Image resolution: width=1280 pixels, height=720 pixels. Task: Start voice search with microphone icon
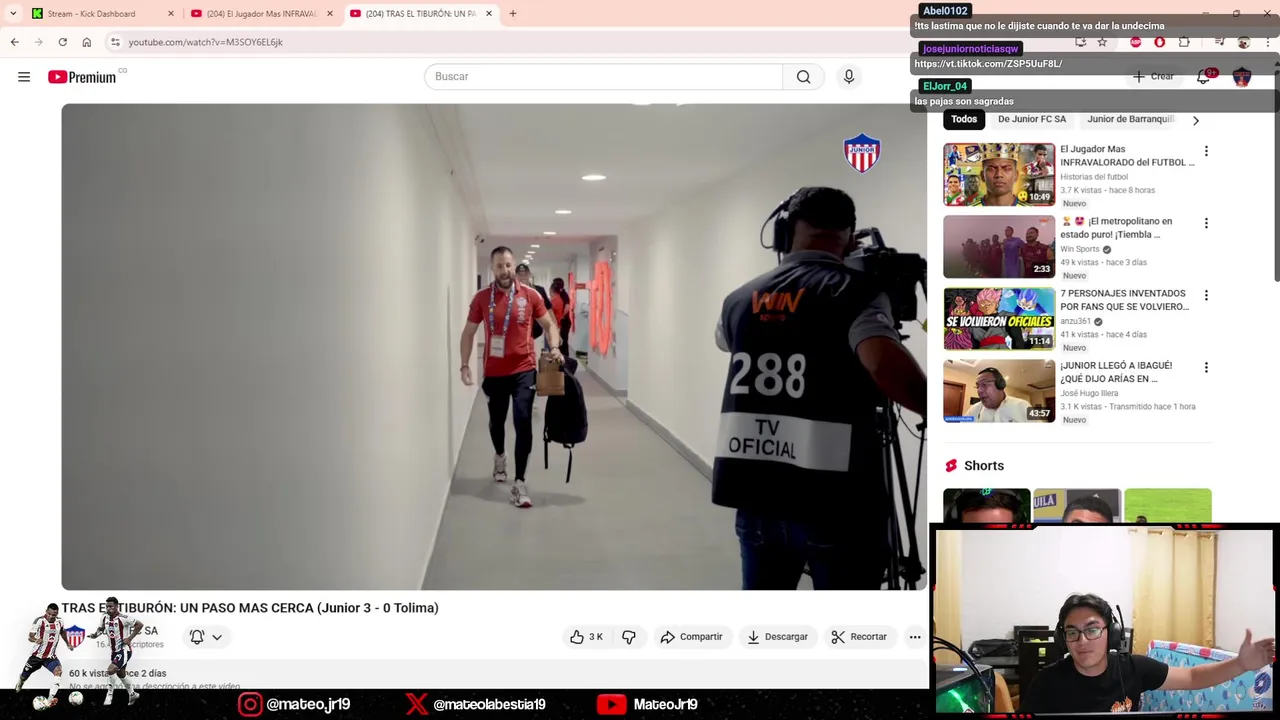(x=849, y=77)
